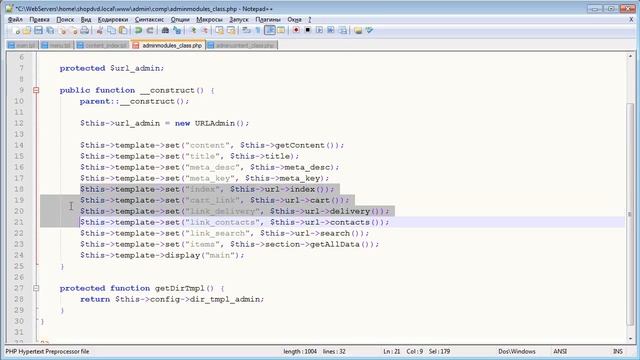Save the recorded macro icon
The image size is (640, 360).
coord(343,31)
